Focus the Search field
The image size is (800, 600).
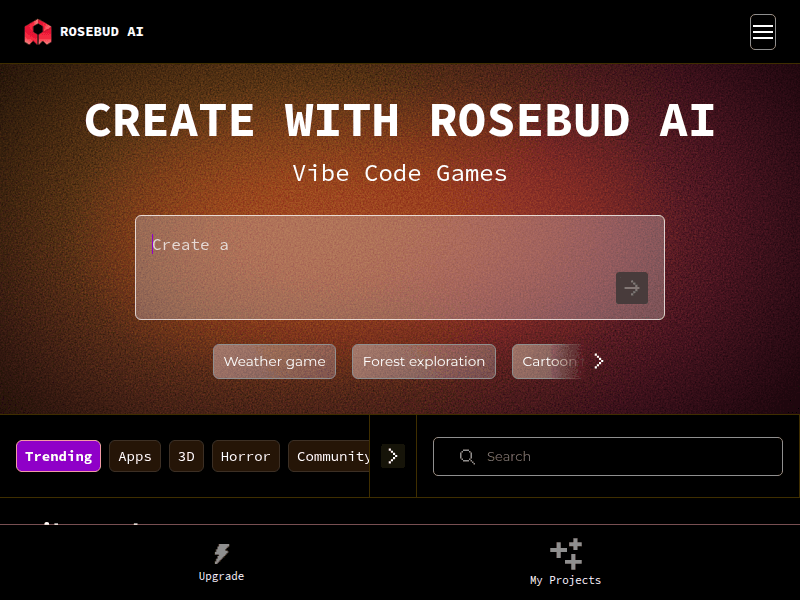pos(608,457)
